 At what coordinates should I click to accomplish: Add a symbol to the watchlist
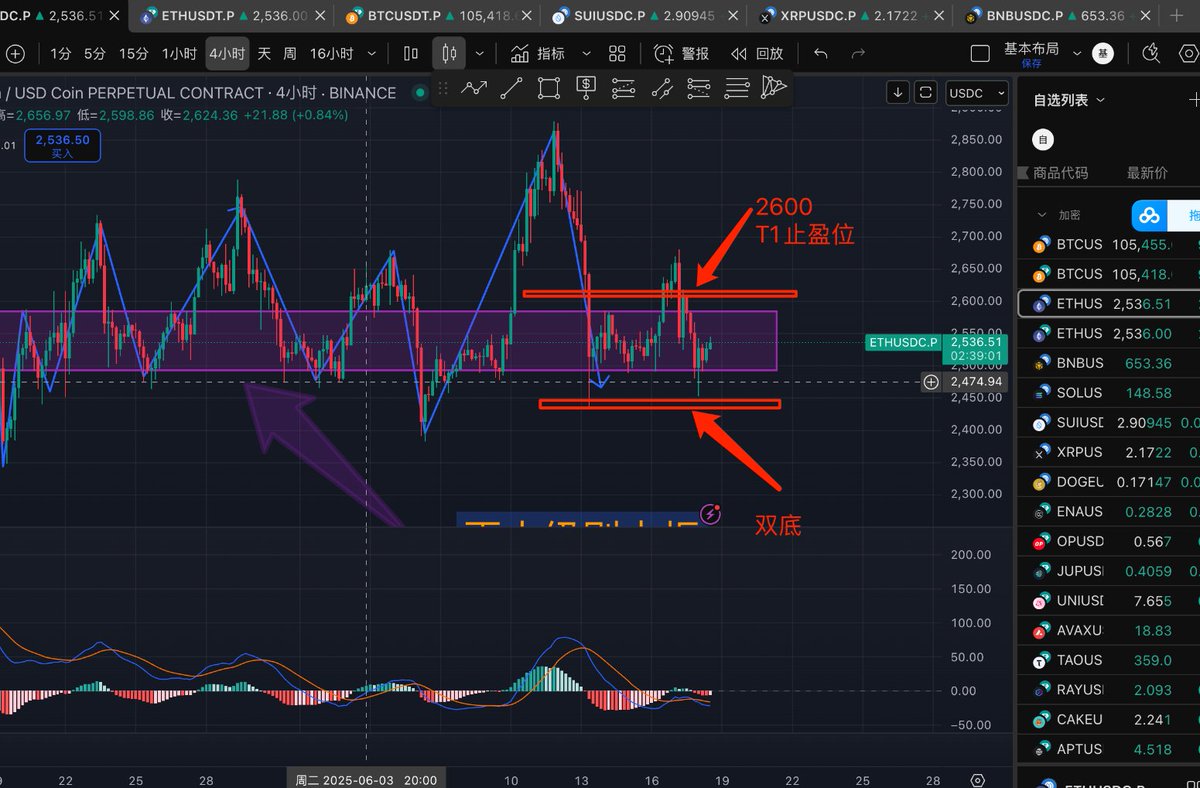[1193, 100]
